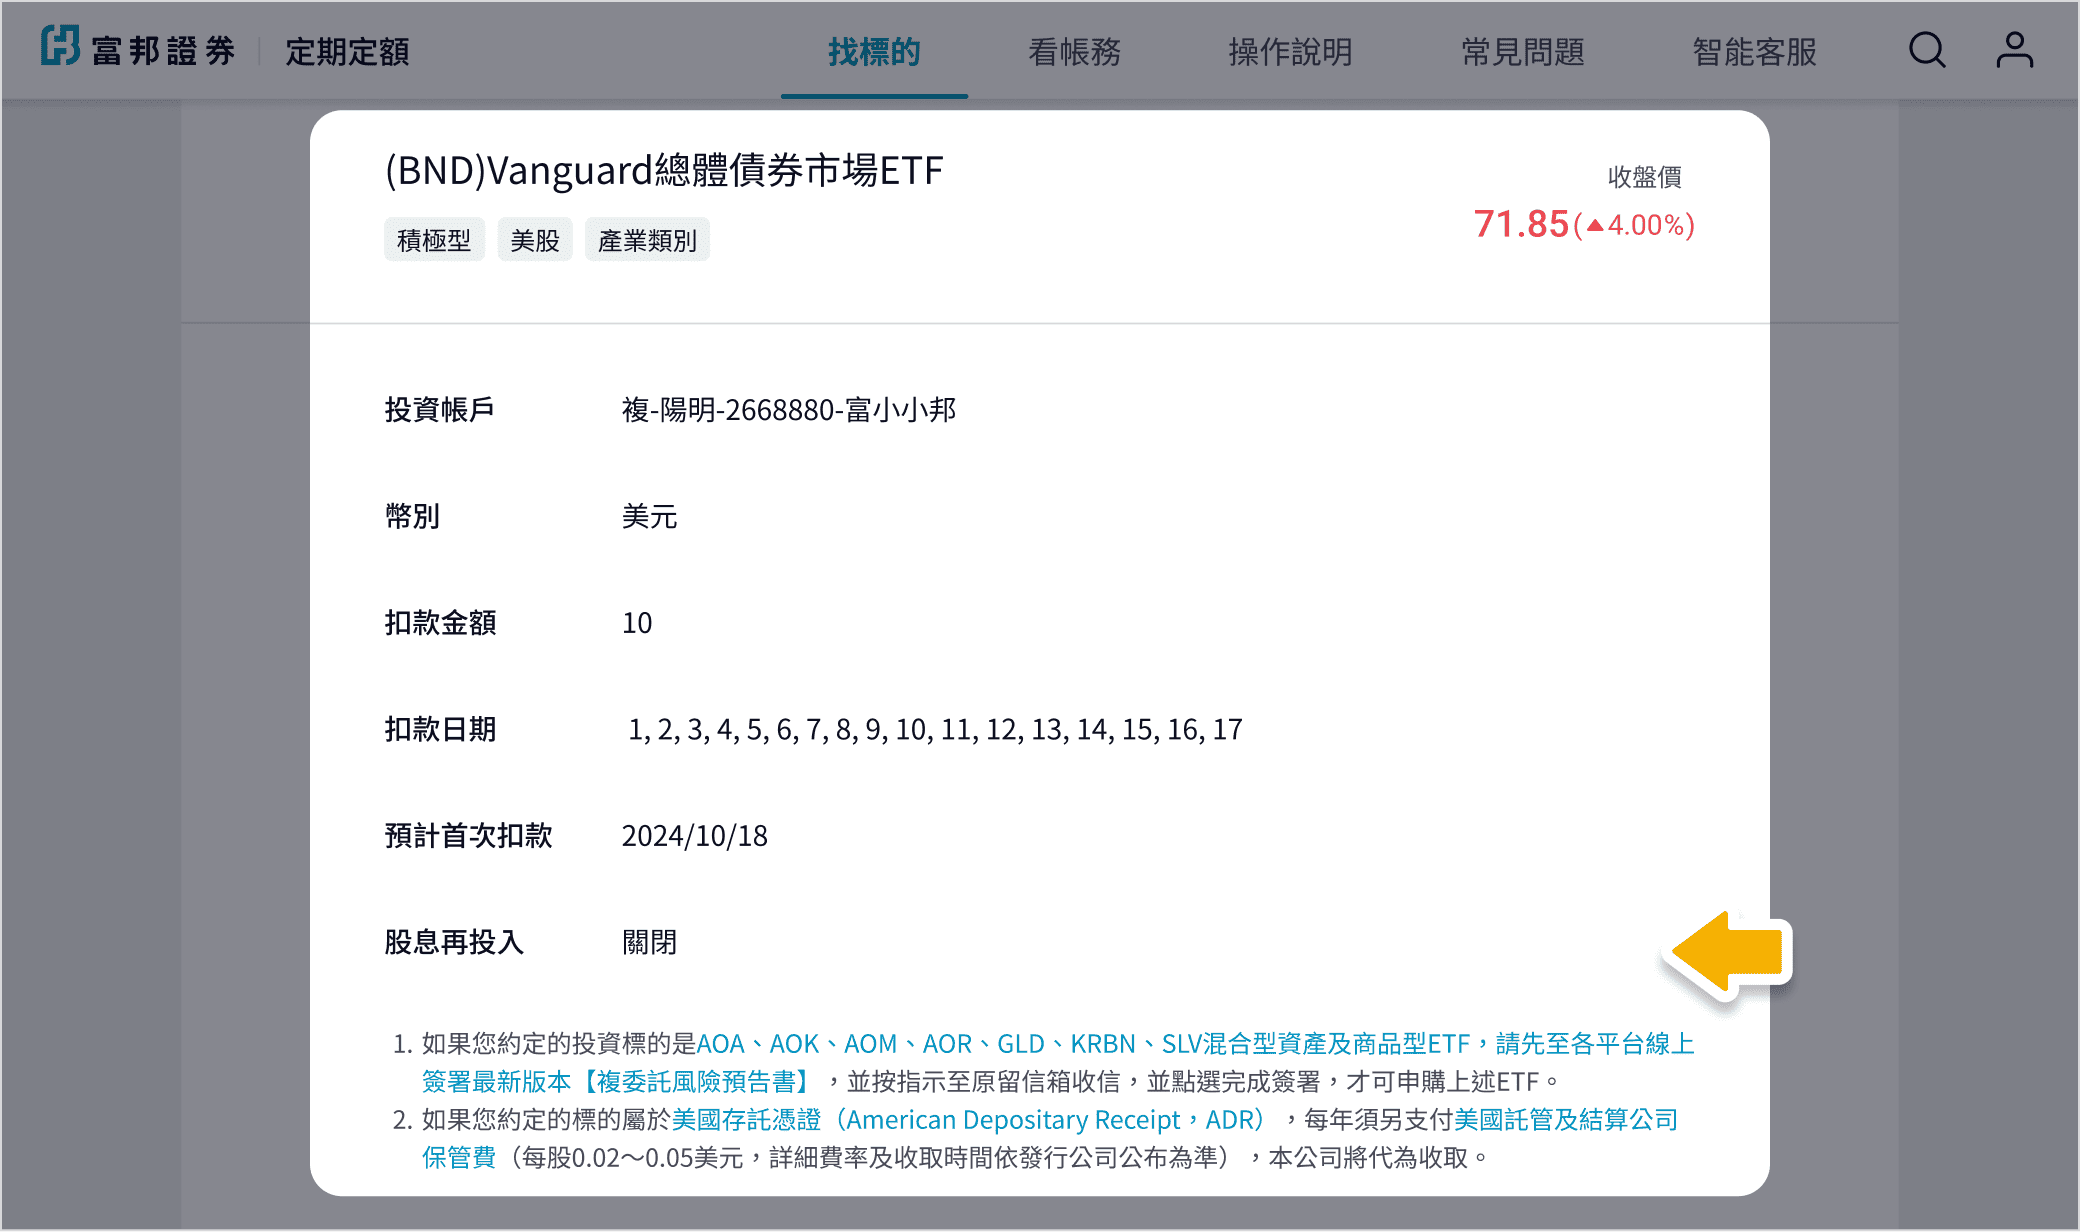Click the yellow arrow pointer icon
This screenshot has height=1232, width=2080.
1728,953
